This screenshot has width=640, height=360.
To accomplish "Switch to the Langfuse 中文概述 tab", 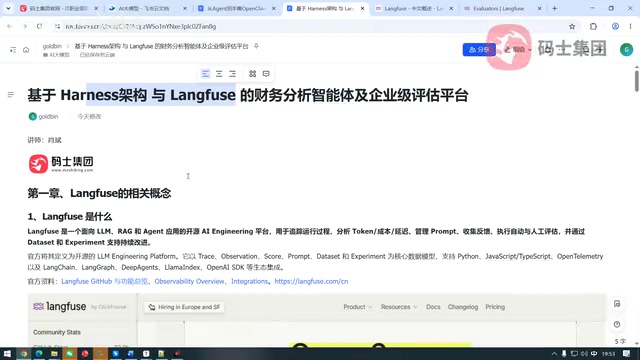I will [x=414, y=8].
